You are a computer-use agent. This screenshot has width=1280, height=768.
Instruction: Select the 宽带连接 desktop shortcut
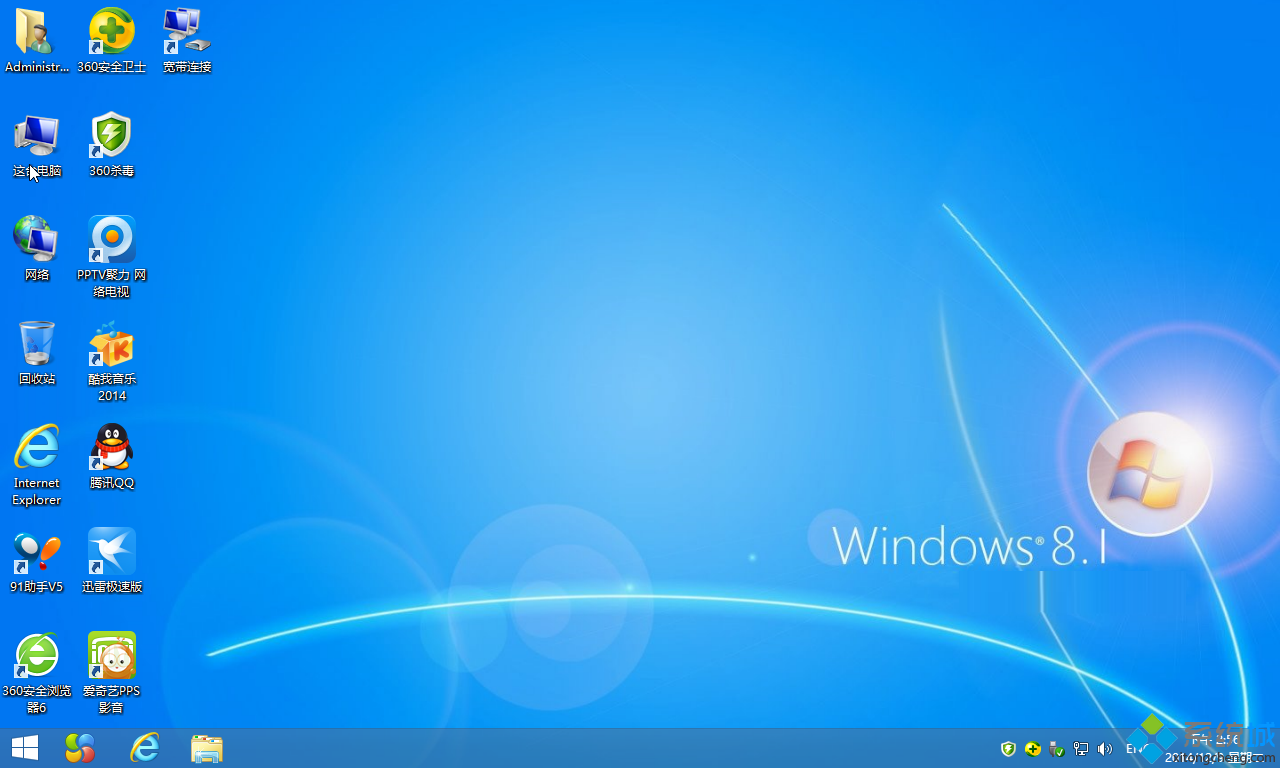click(x=187, y=40)
